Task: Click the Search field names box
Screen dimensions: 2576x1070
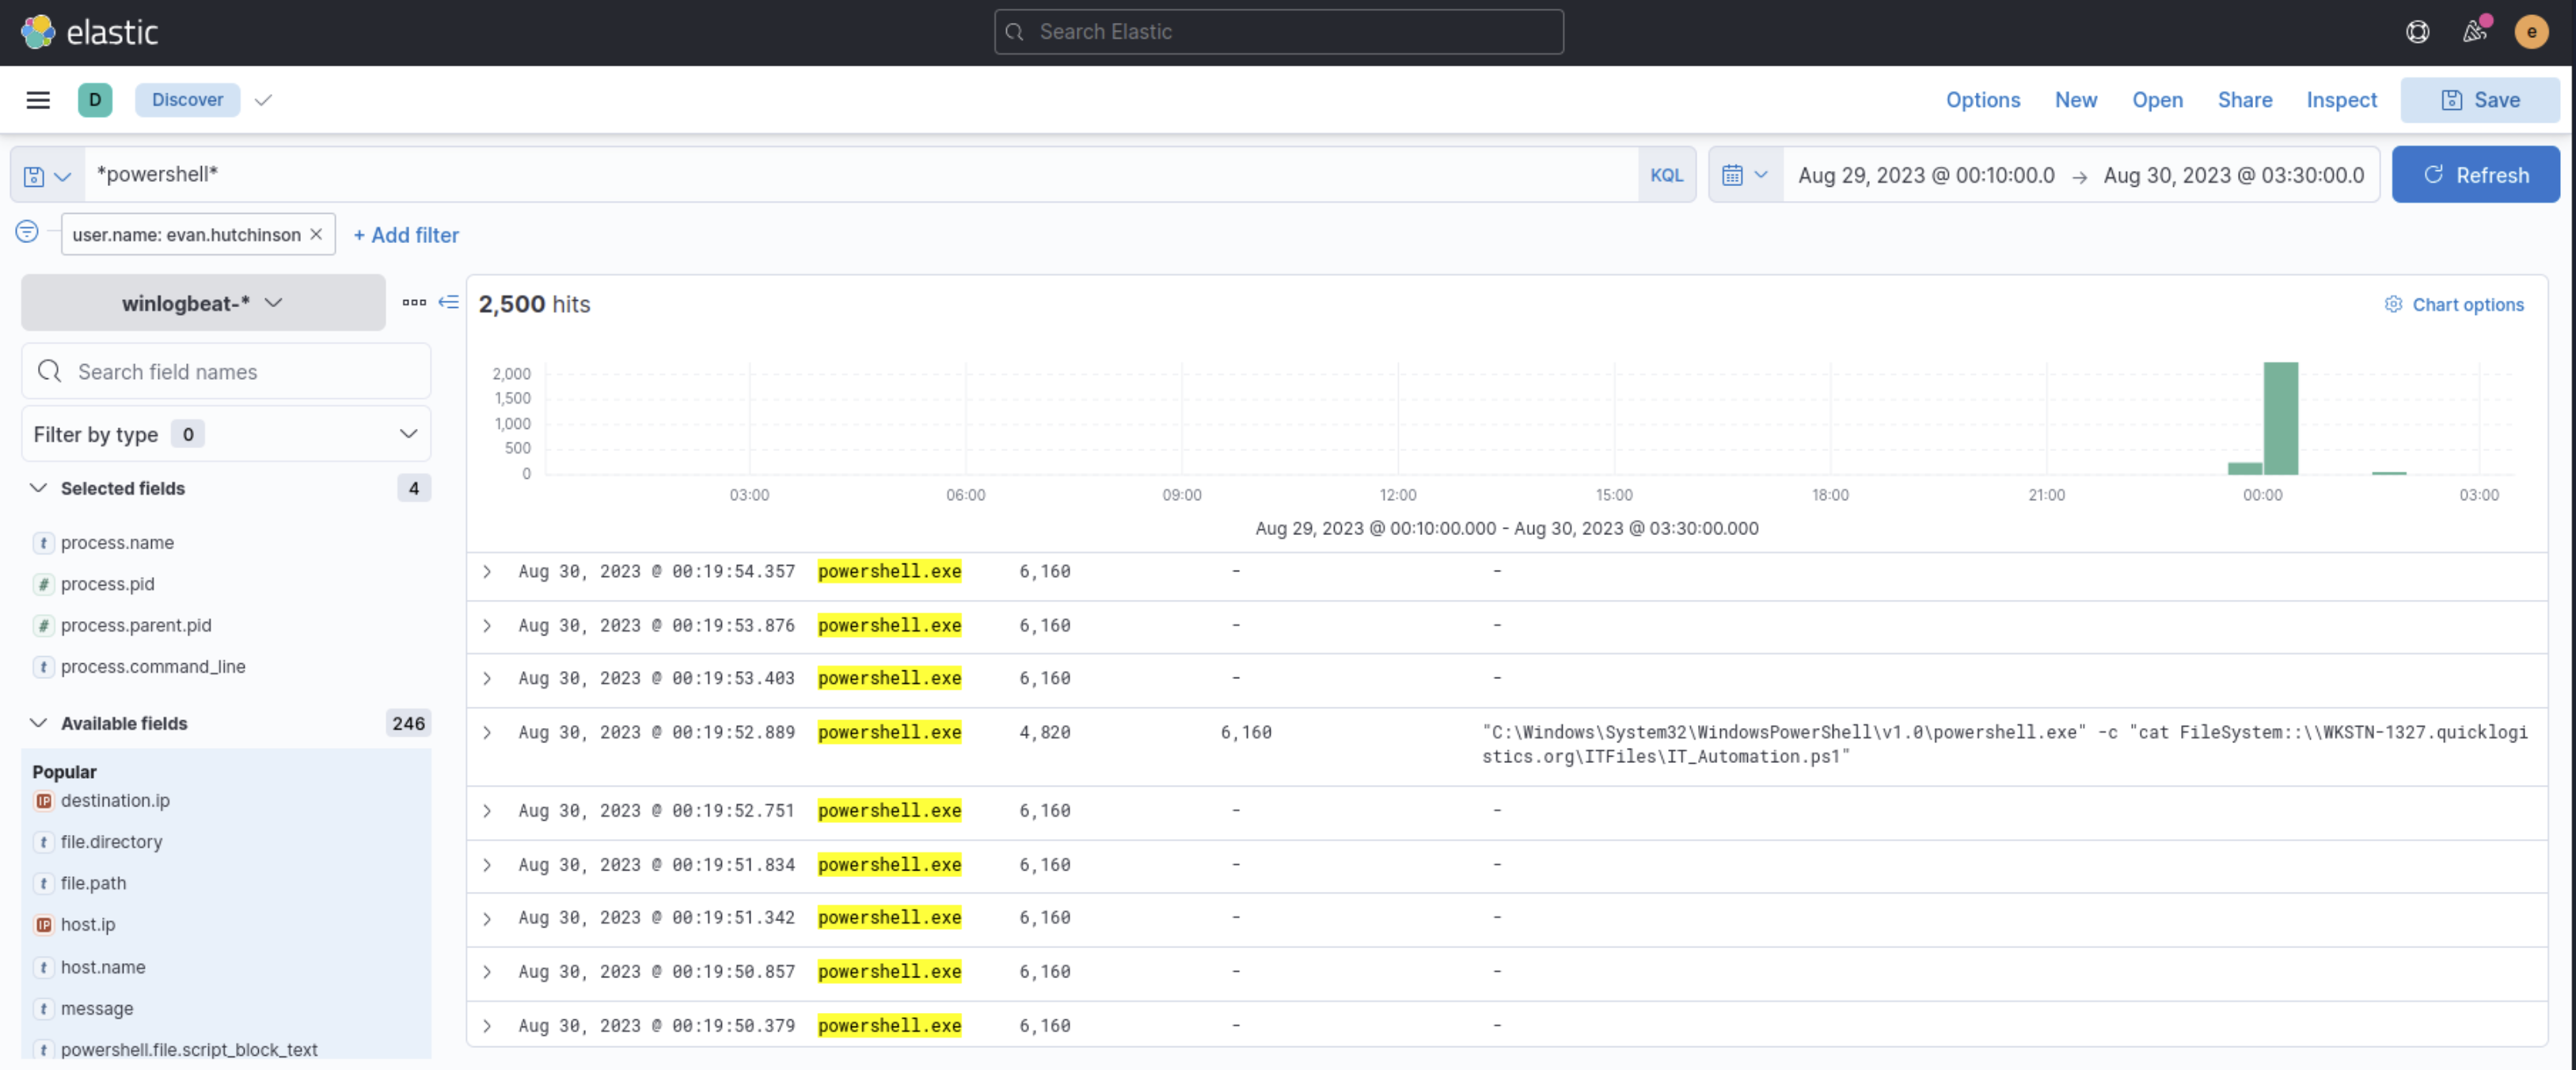Action: coord(226,372)
